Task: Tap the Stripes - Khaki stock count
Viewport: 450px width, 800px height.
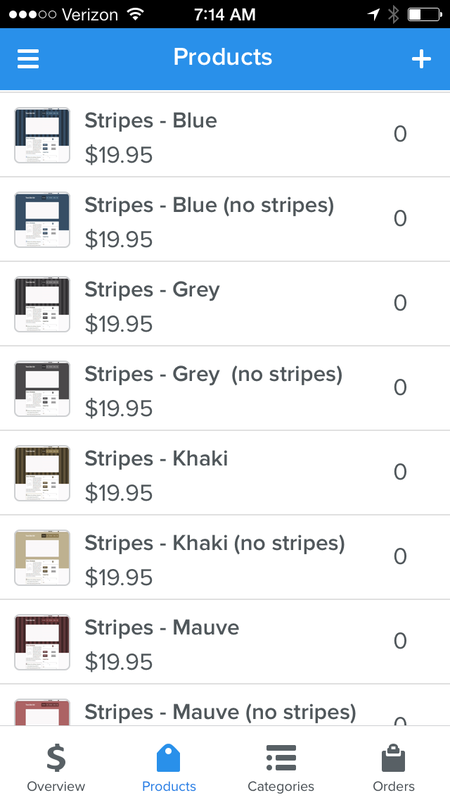Action: (400, 472)
